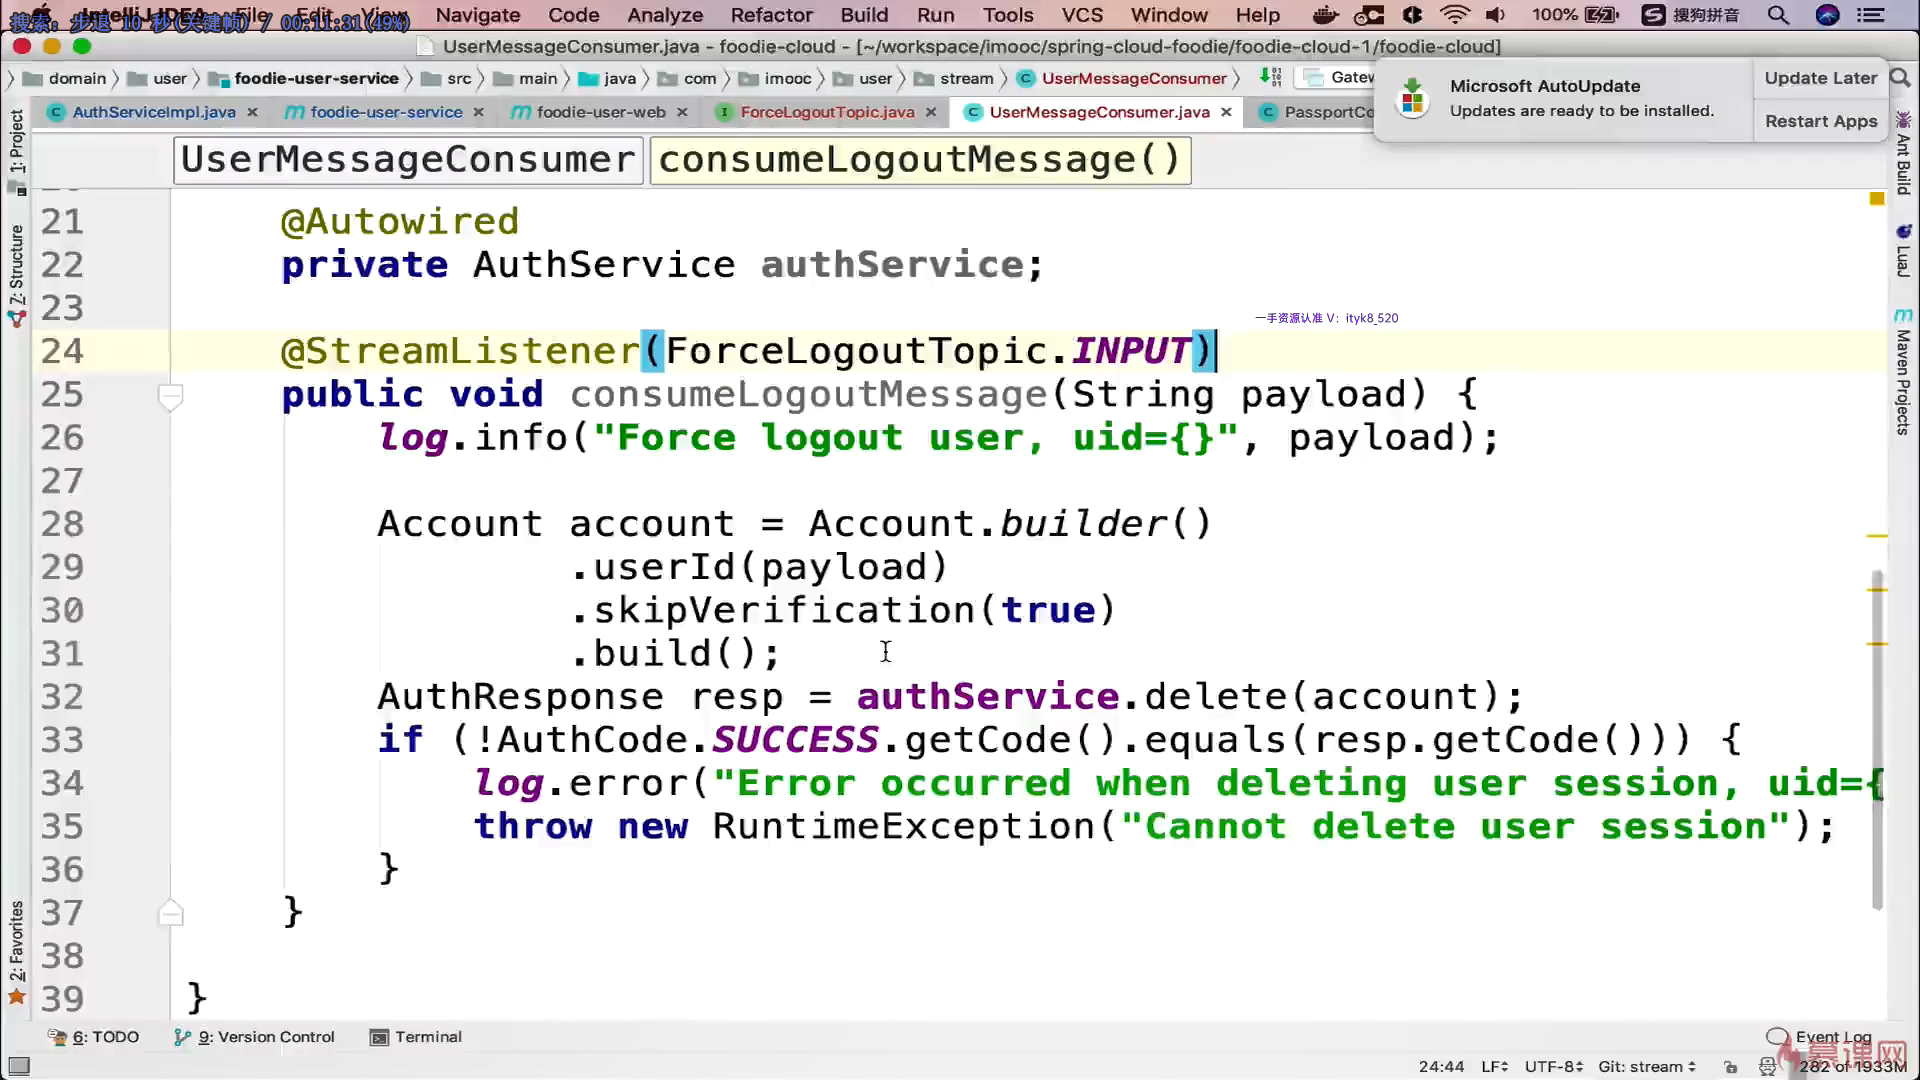Switch to the ForceLogoutTopic.java tab
Viewport: 1920px width, 1080px height.
coord(826,112)
